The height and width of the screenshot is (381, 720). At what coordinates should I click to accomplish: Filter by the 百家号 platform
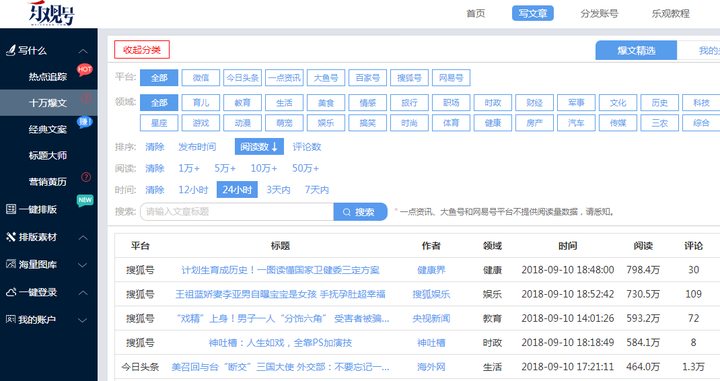368,78
